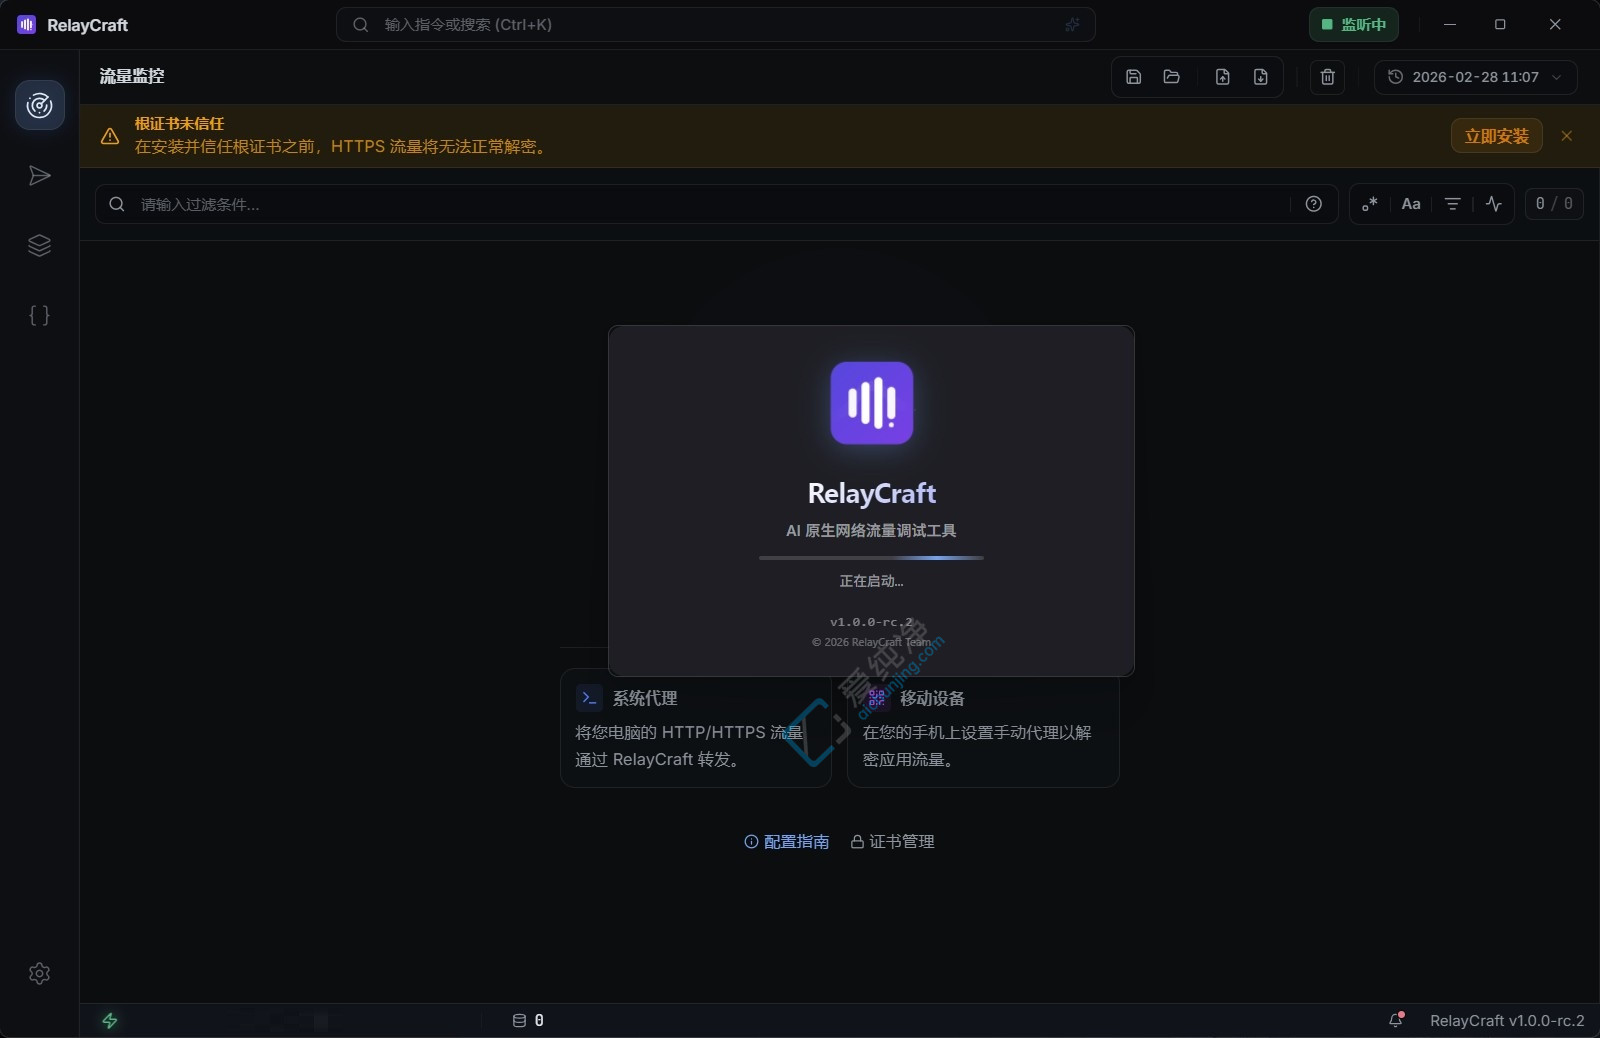Open the scripting {} panel in sidebar
The image size is (1600, 1038).
pyautogui.click(x=40, y=315)
